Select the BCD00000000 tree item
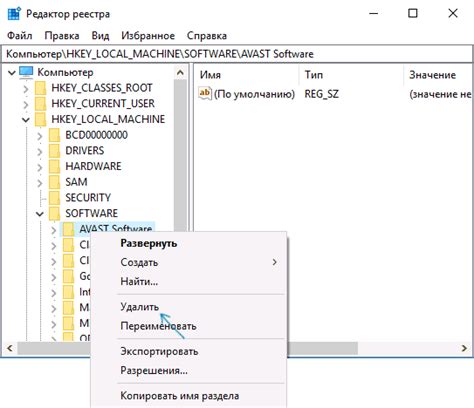 point(96,135)
